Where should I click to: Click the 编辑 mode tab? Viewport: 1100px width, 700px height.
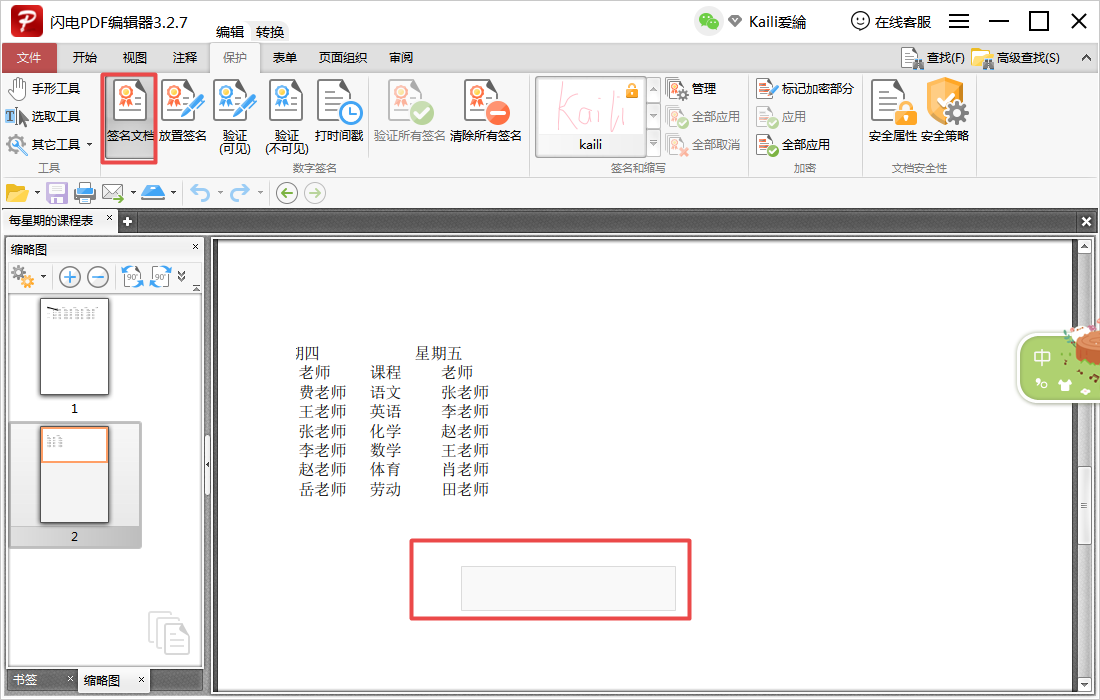[x=230, y=32]
